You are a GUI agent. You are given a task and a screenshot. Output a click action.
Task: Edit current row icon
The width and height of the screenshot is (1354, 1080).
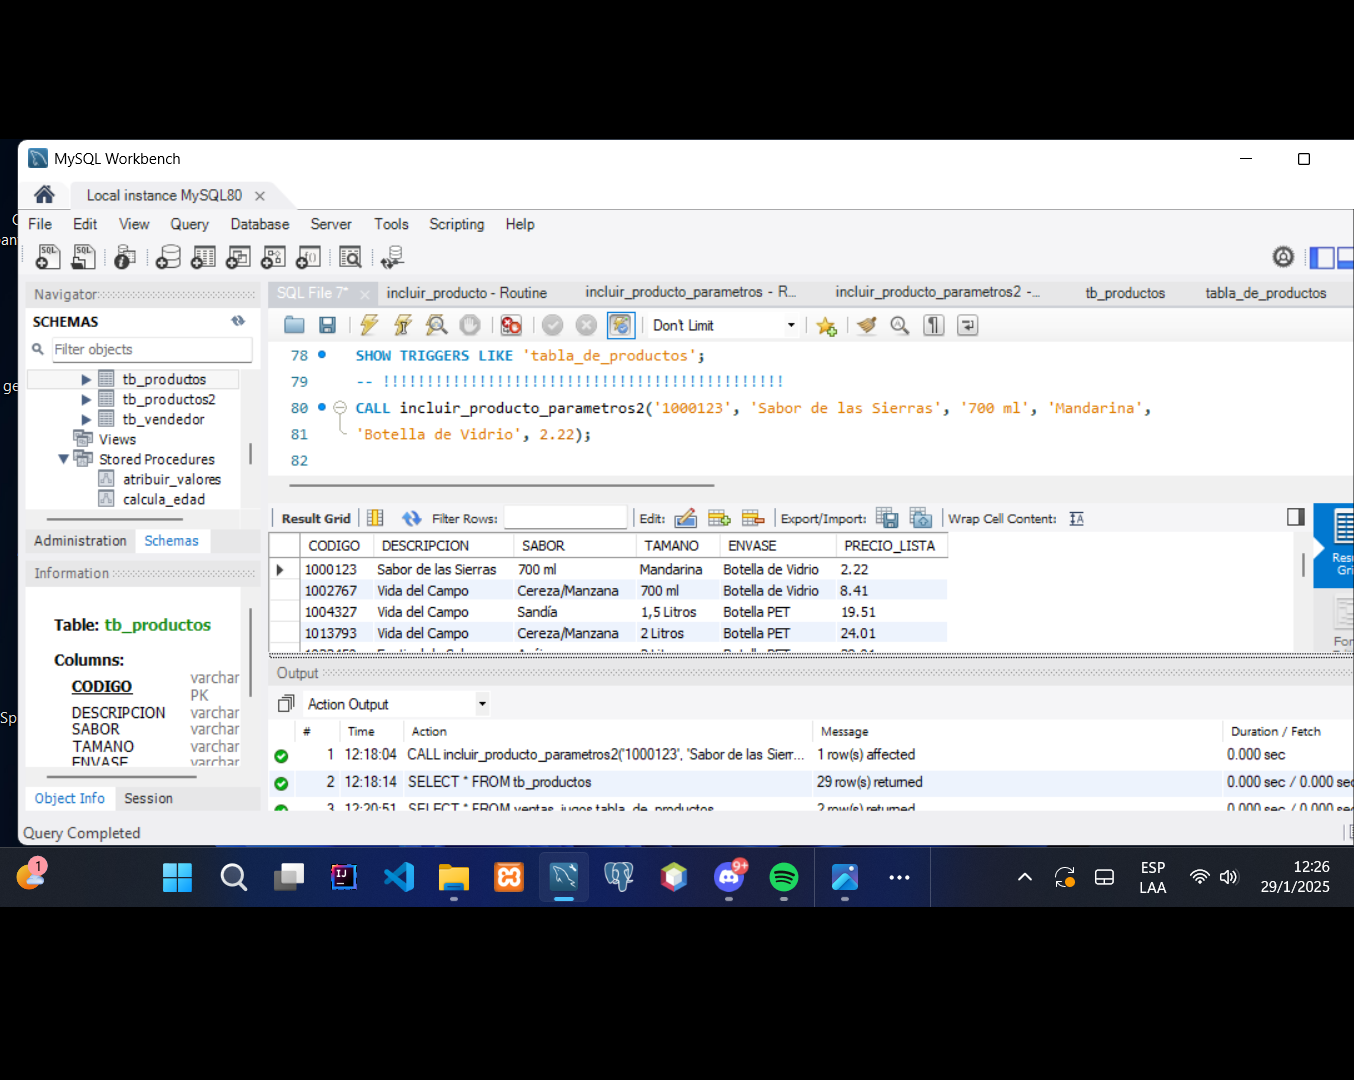(685, 518)
